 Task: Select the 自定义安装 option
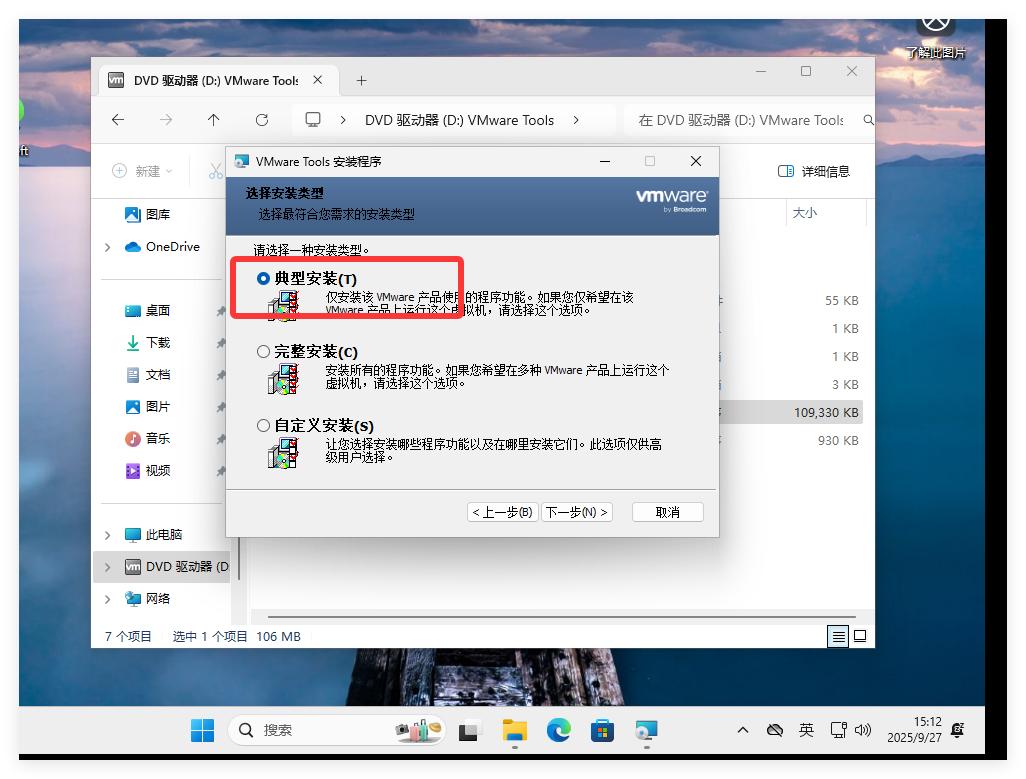pyautogui.click(x=262, y=425)
